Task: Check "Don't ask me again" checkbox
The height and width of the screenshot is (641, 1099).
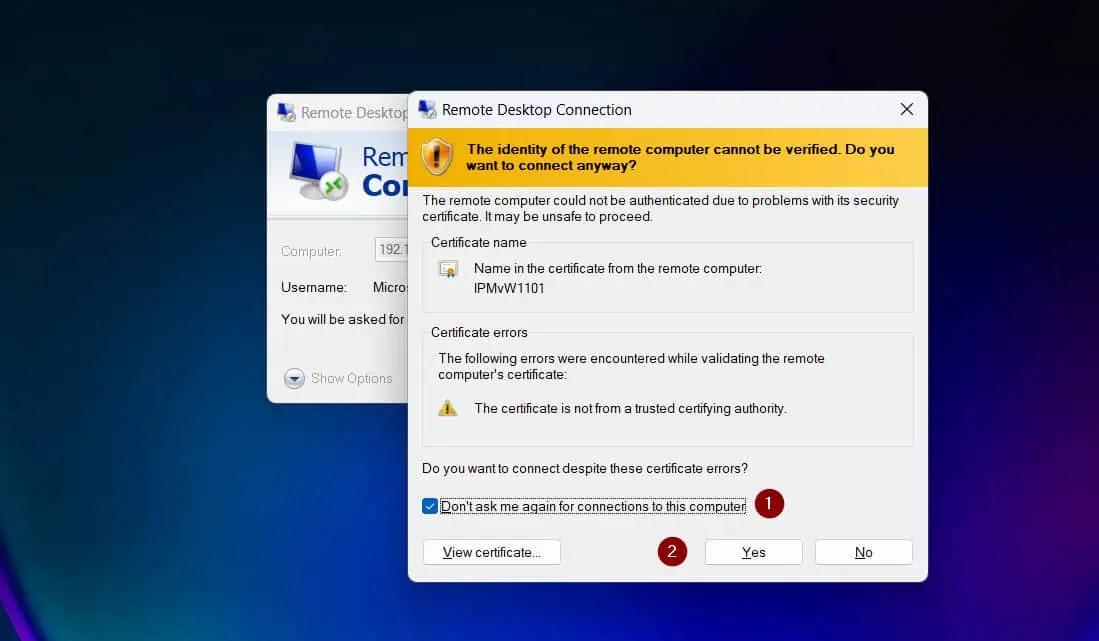Action: pyautogui.click(x=430, y=506)
